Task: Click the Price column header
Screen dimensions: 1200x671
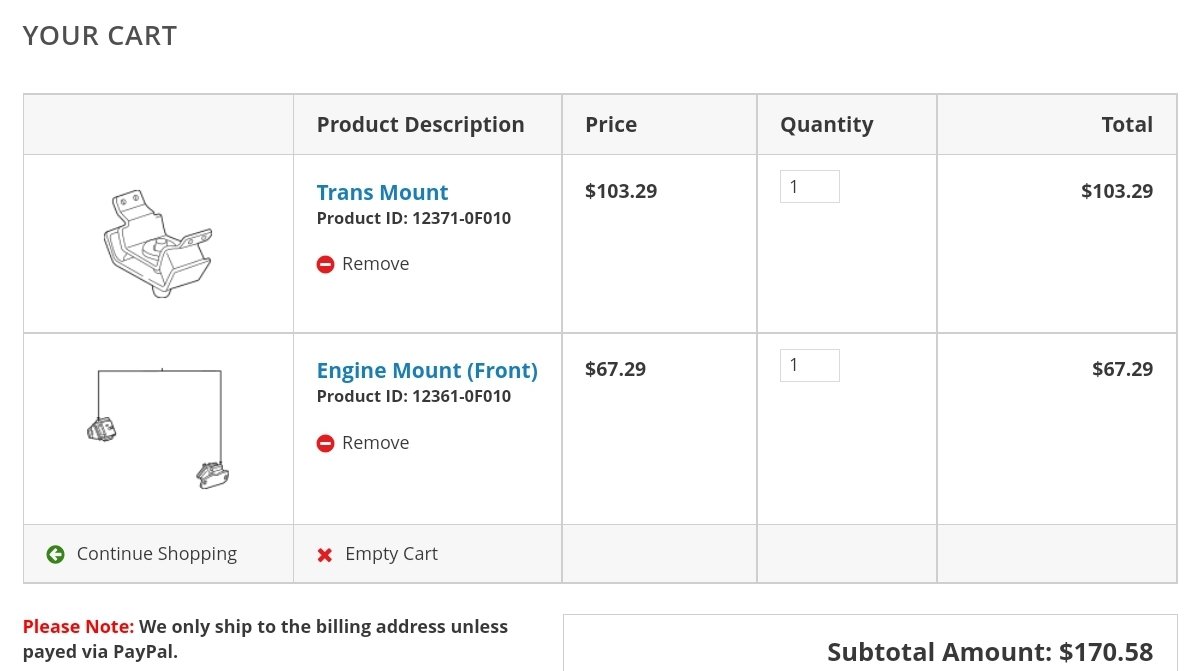Action: pos(611,125)
